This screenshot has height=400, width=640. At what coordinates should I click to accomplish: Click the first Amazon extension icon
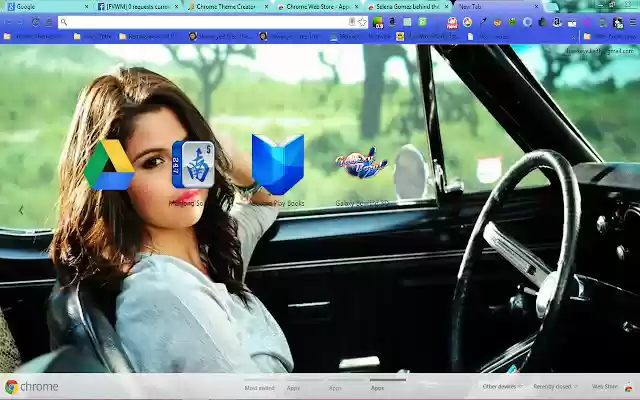click(392, 22)
